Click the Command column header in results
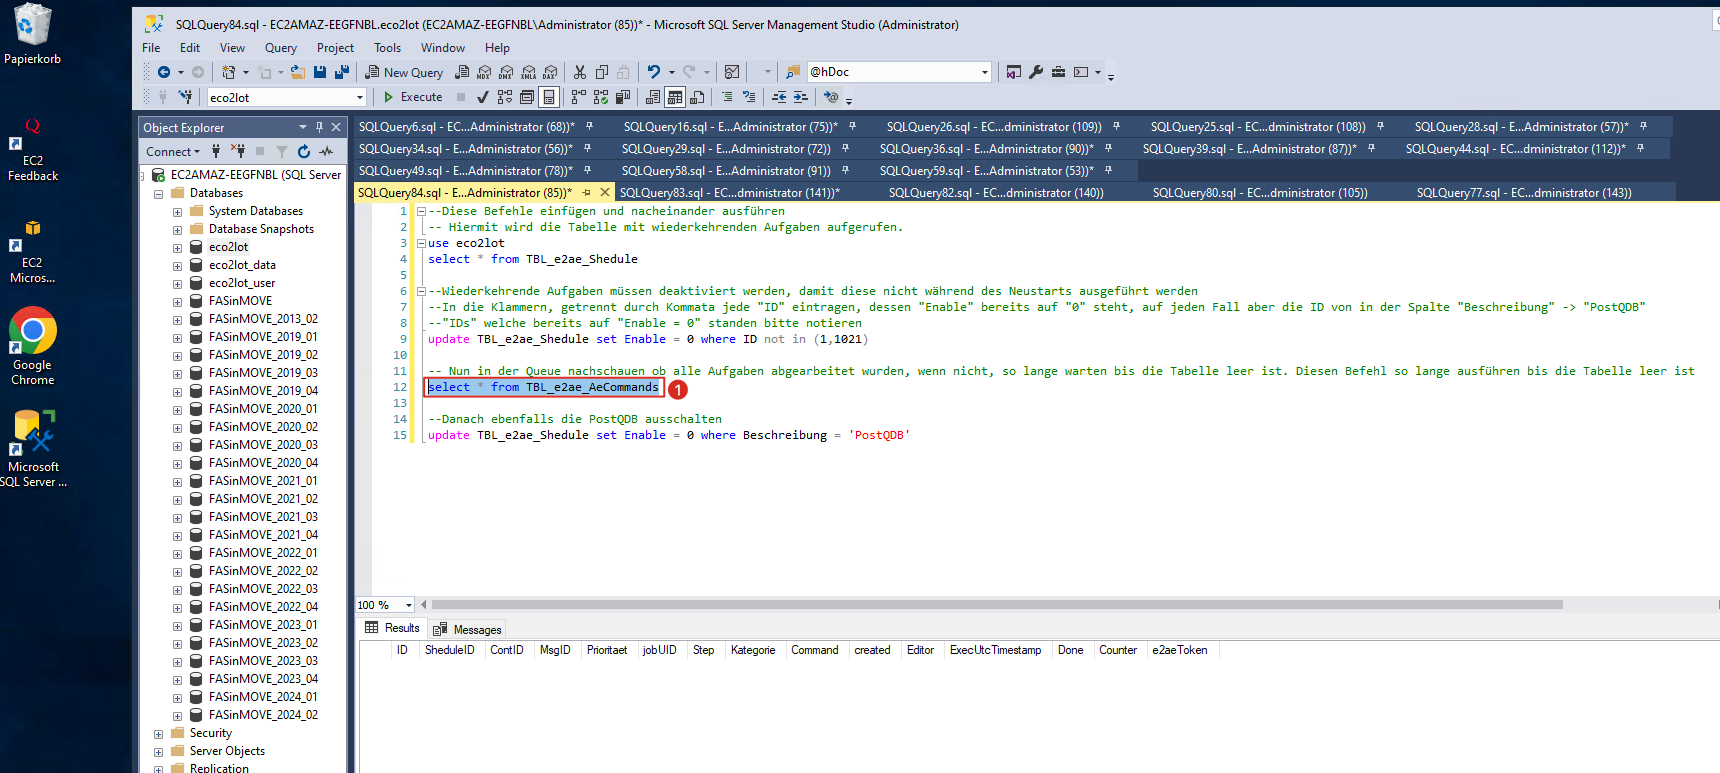This screenshot has height=773, width=1720. point(815,650)
